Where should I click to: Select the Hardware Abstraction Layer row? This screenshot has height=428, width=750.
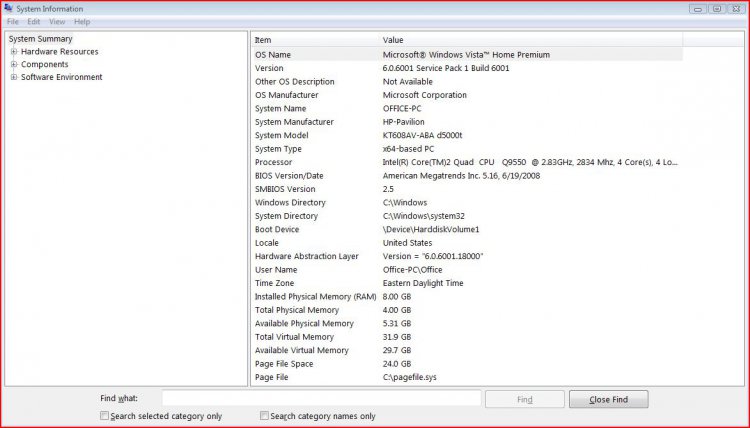(x=467, y=256)
